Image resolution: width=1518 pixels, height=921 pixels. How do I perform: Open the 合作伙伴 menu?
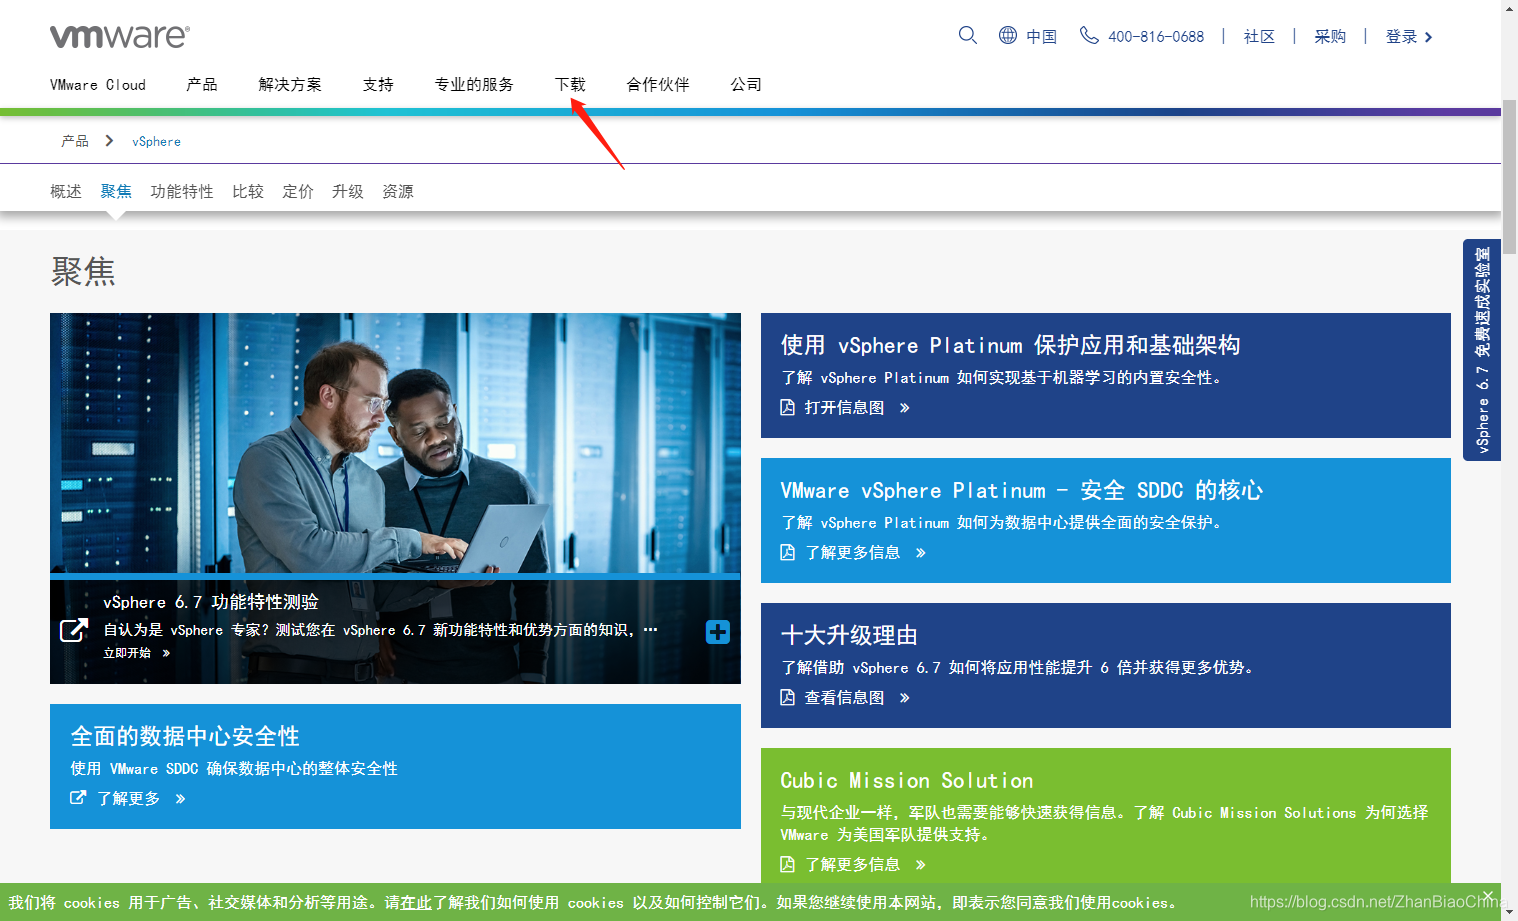(658, 85)
